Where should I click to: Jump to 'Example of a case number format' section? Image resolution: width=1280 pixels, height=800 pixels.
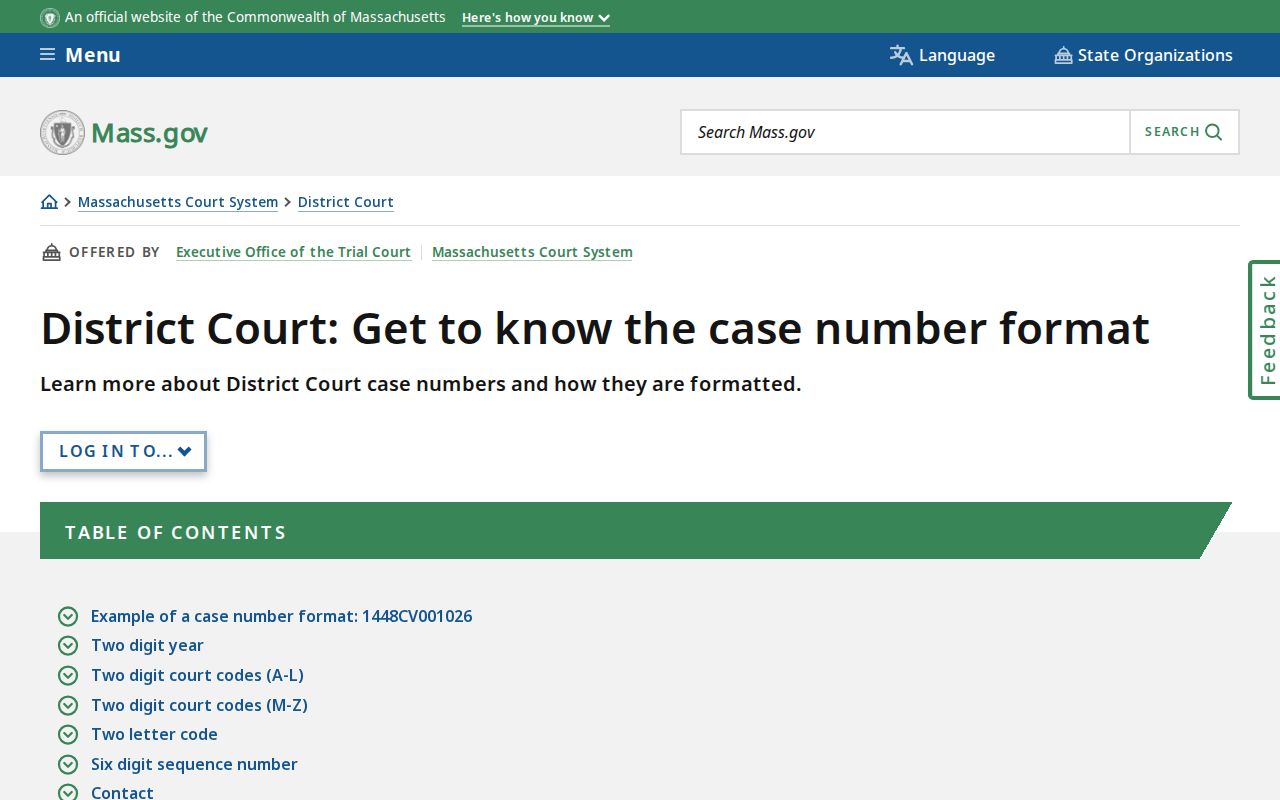tap(282, 616)
